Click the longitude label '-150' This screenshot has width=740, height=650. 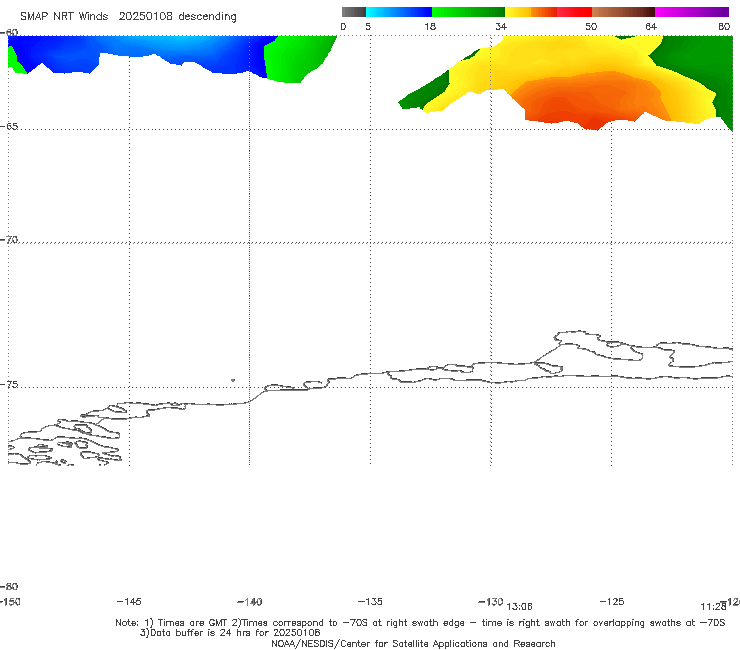pyautogui.click(x=10, y=601)
